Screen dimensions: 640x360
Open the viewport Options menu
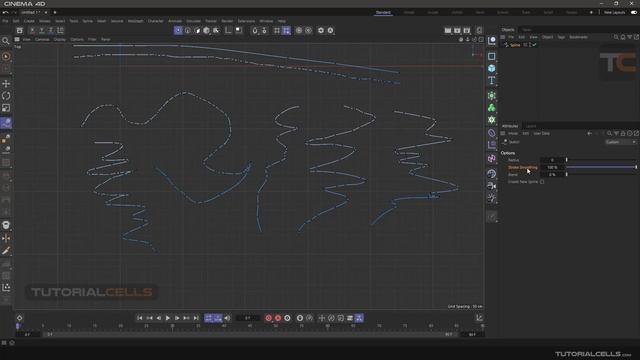tap(77, 40)
